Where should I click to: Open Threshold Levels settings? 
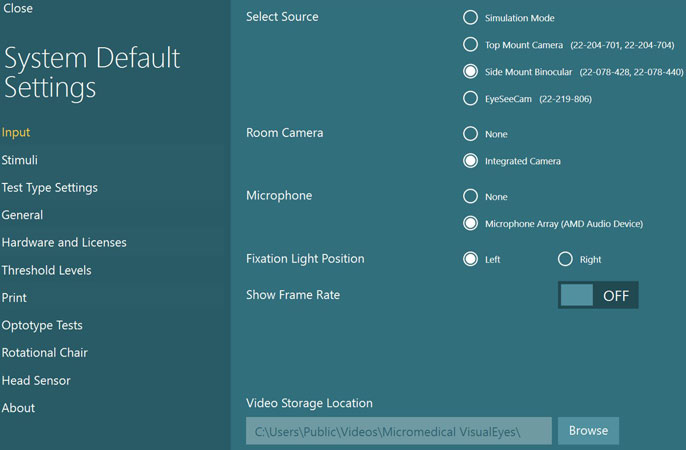click(46, 270)
